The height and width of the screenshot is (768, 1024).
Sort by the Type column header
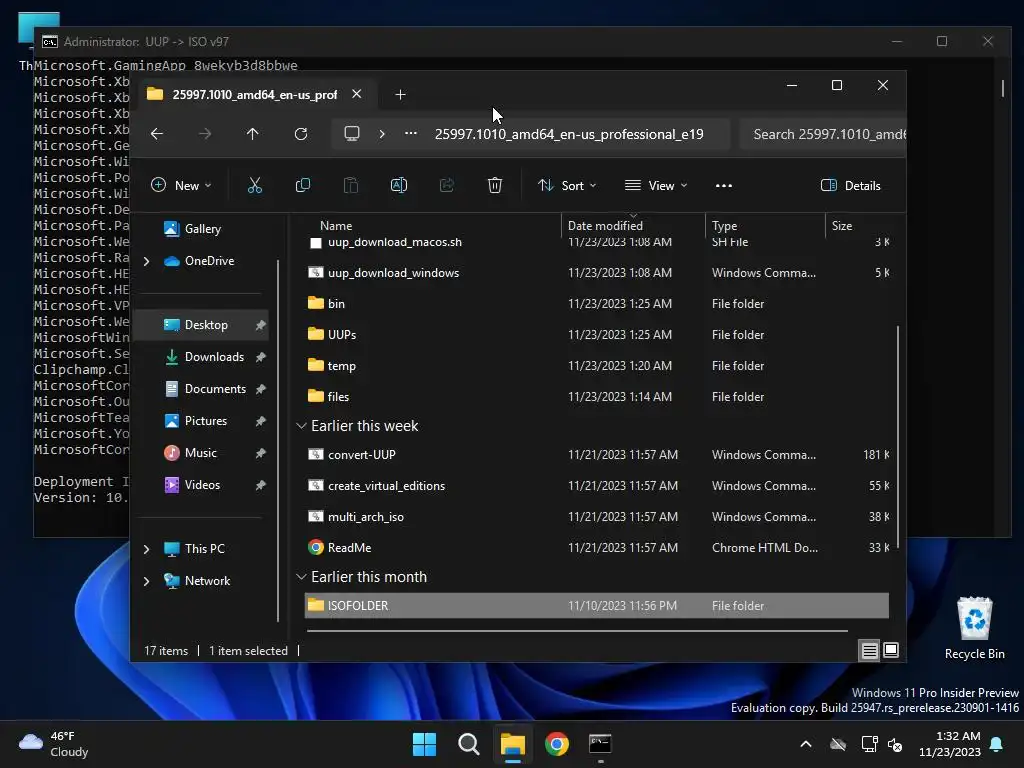(724, 225)
